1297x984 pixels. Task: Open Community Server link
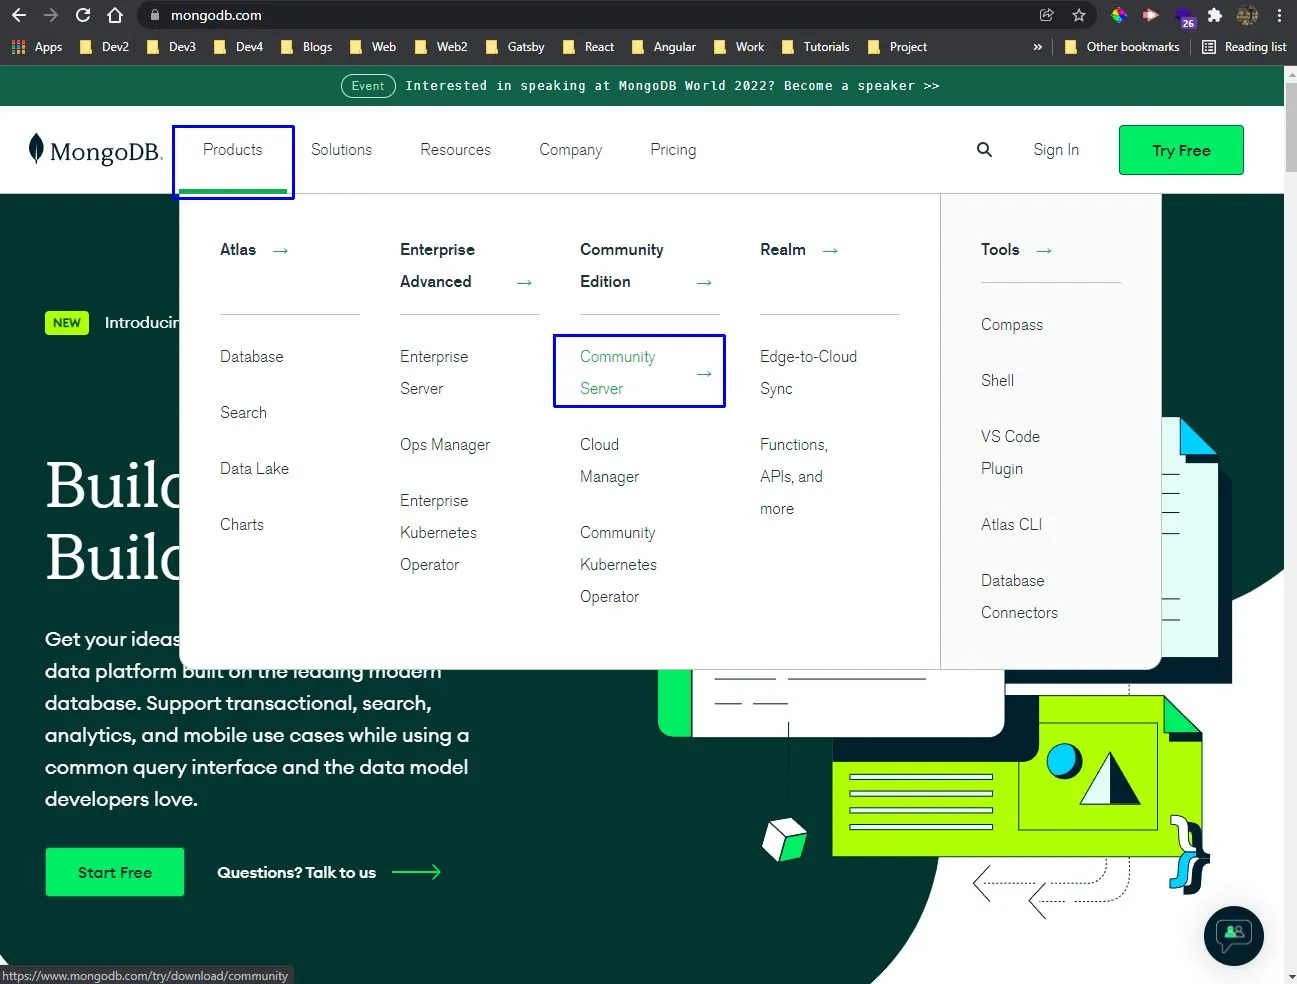click(618, 373)
